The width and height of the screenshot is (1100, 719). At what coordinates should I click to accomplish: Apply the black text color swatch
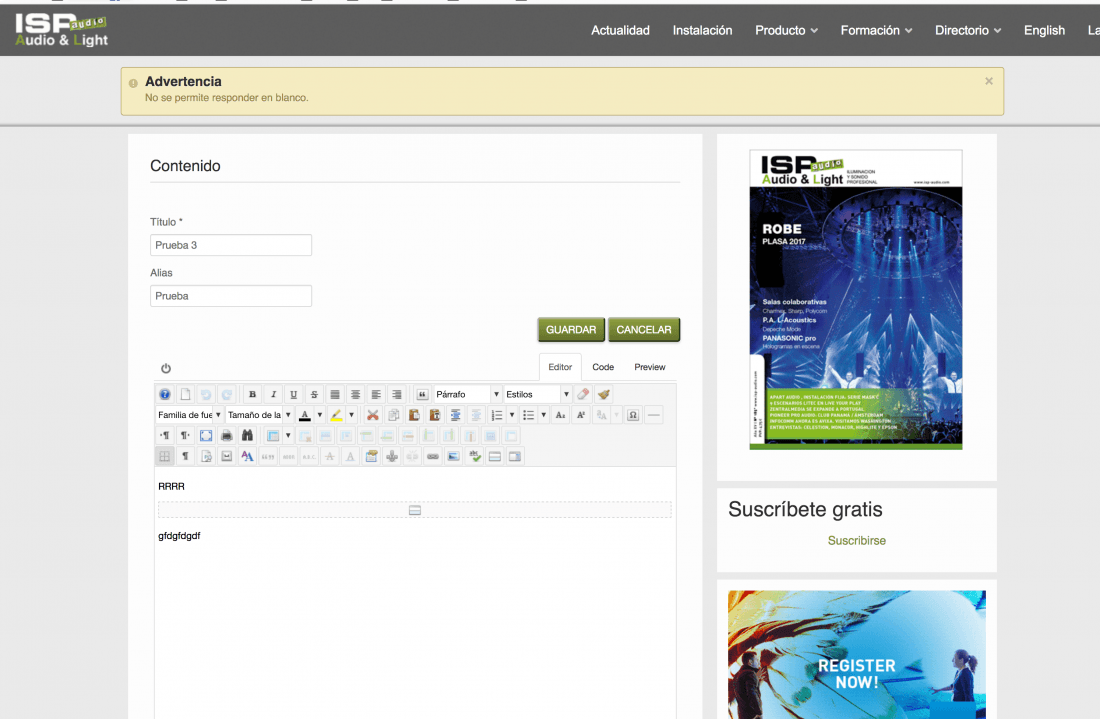(x=304, y=415)
